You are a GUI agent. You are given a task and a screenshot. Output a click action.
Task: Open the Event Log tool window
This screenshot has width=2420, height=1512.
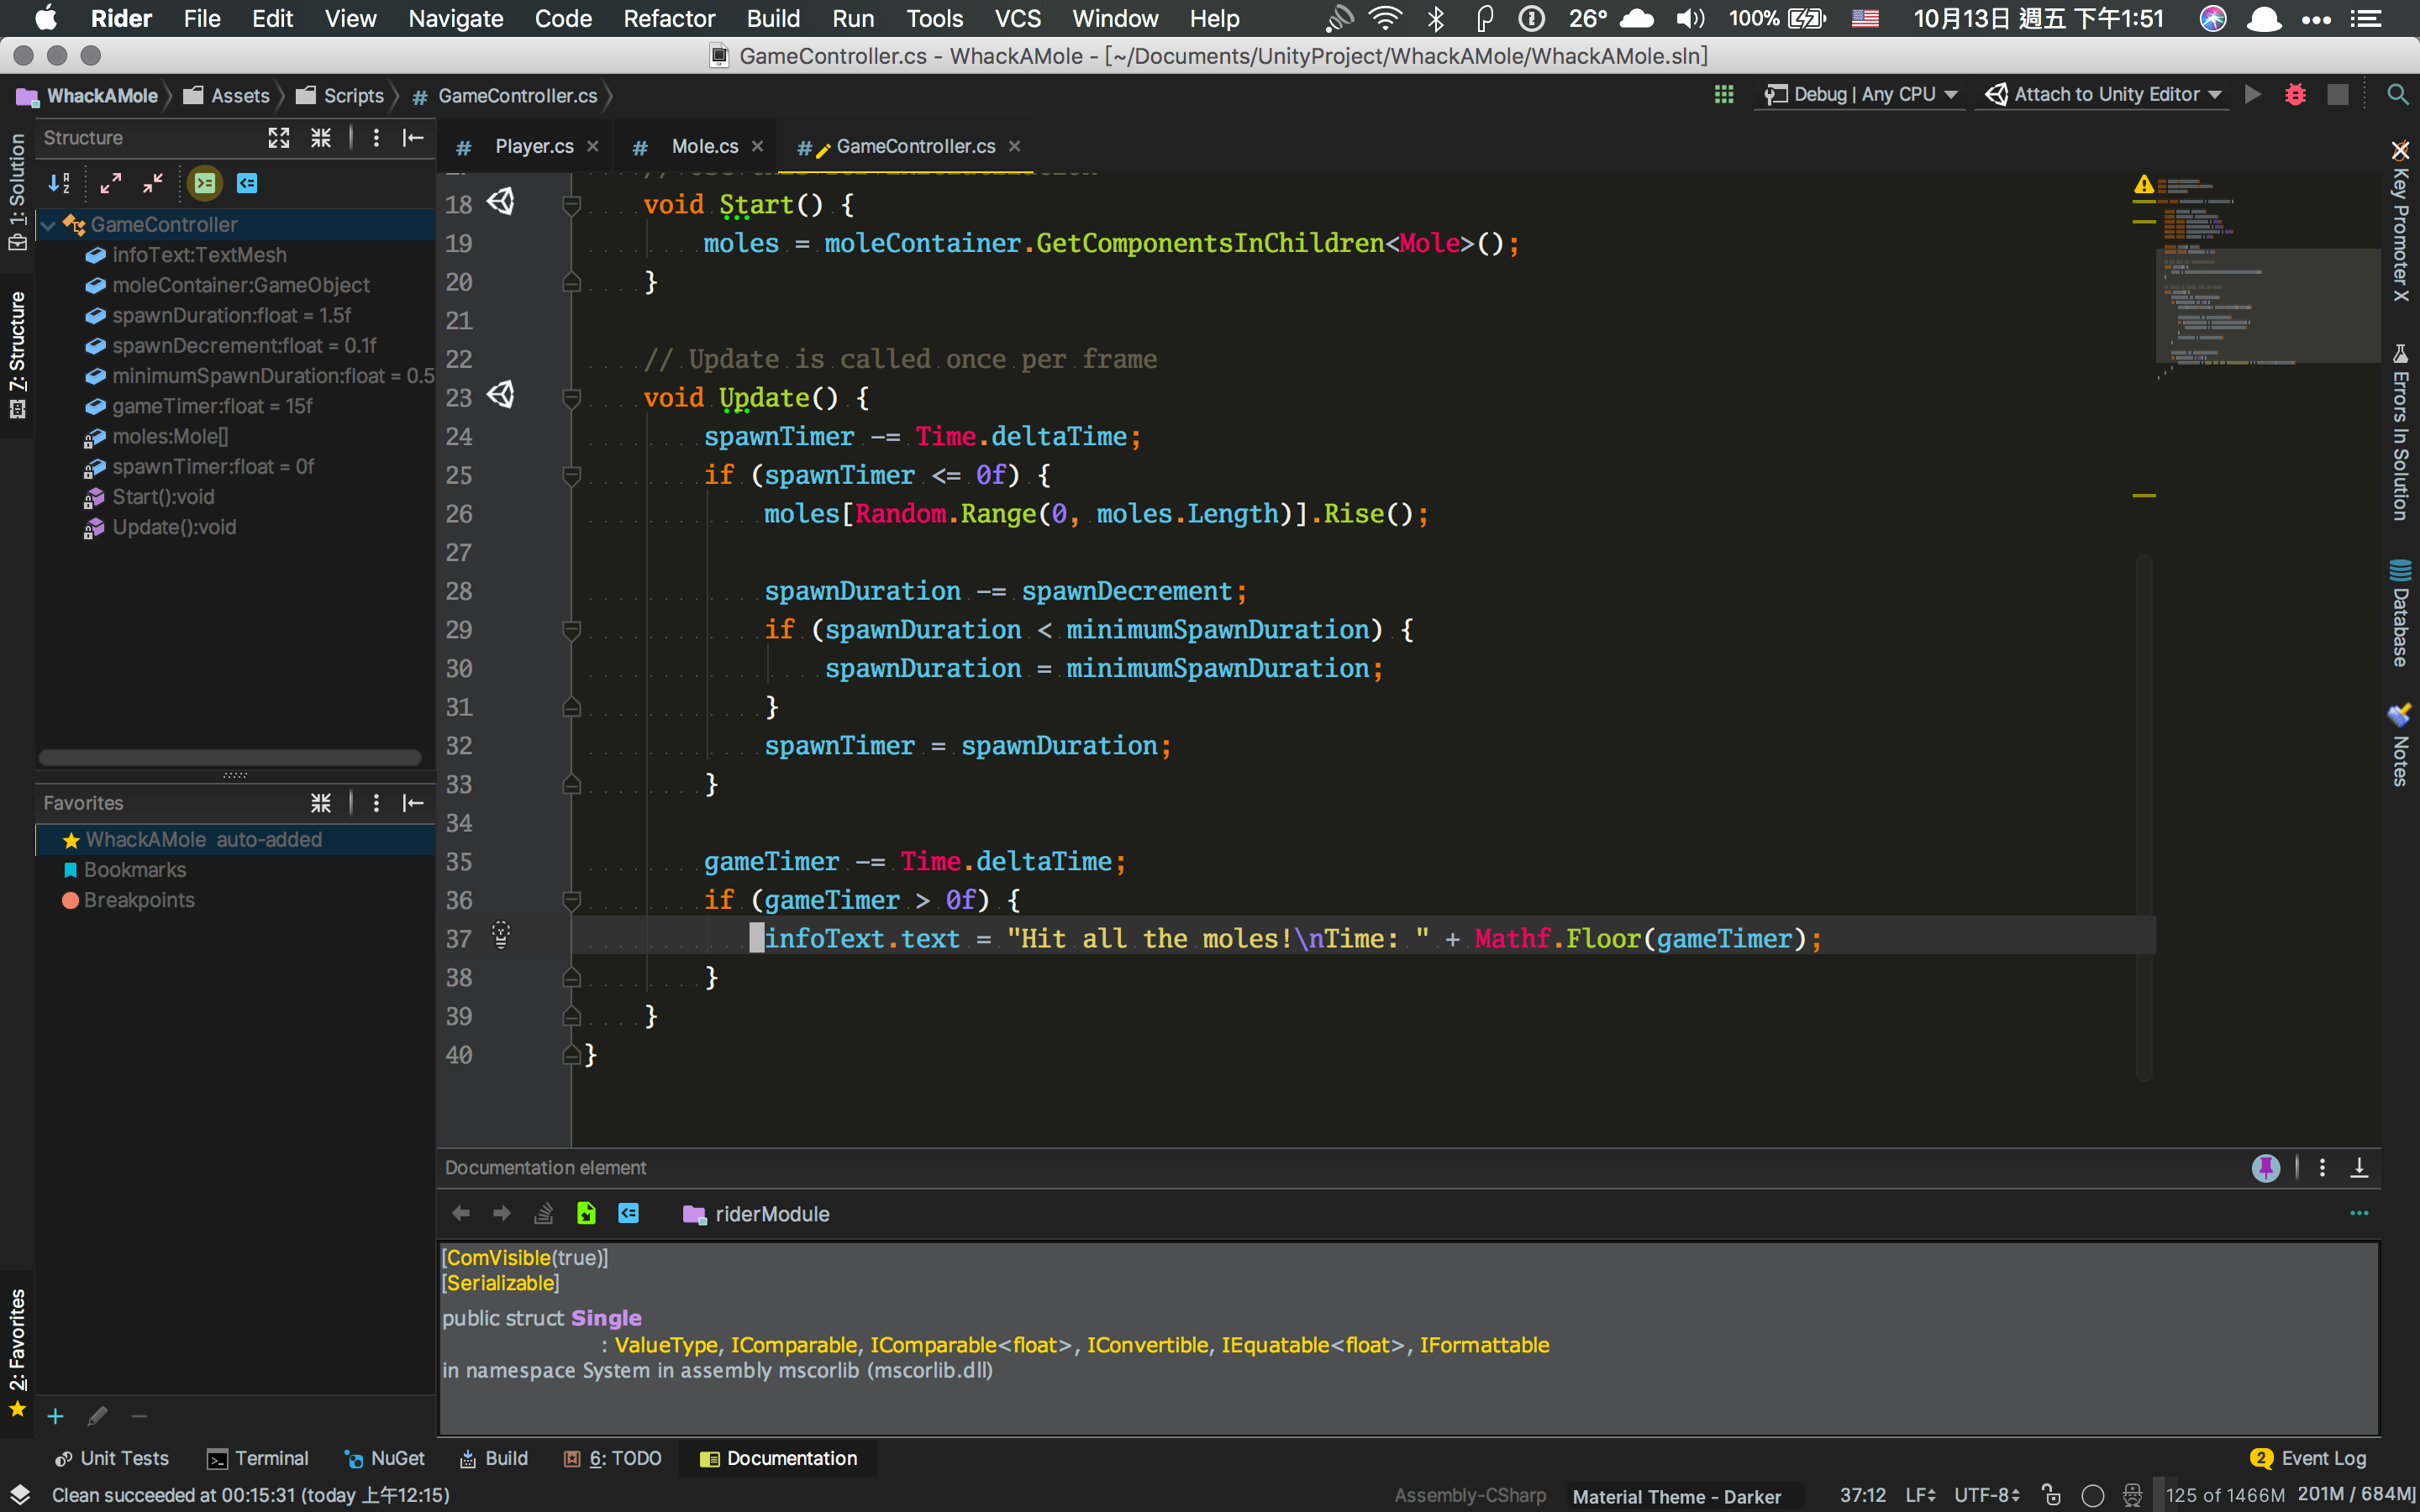coord(2309,1458)
